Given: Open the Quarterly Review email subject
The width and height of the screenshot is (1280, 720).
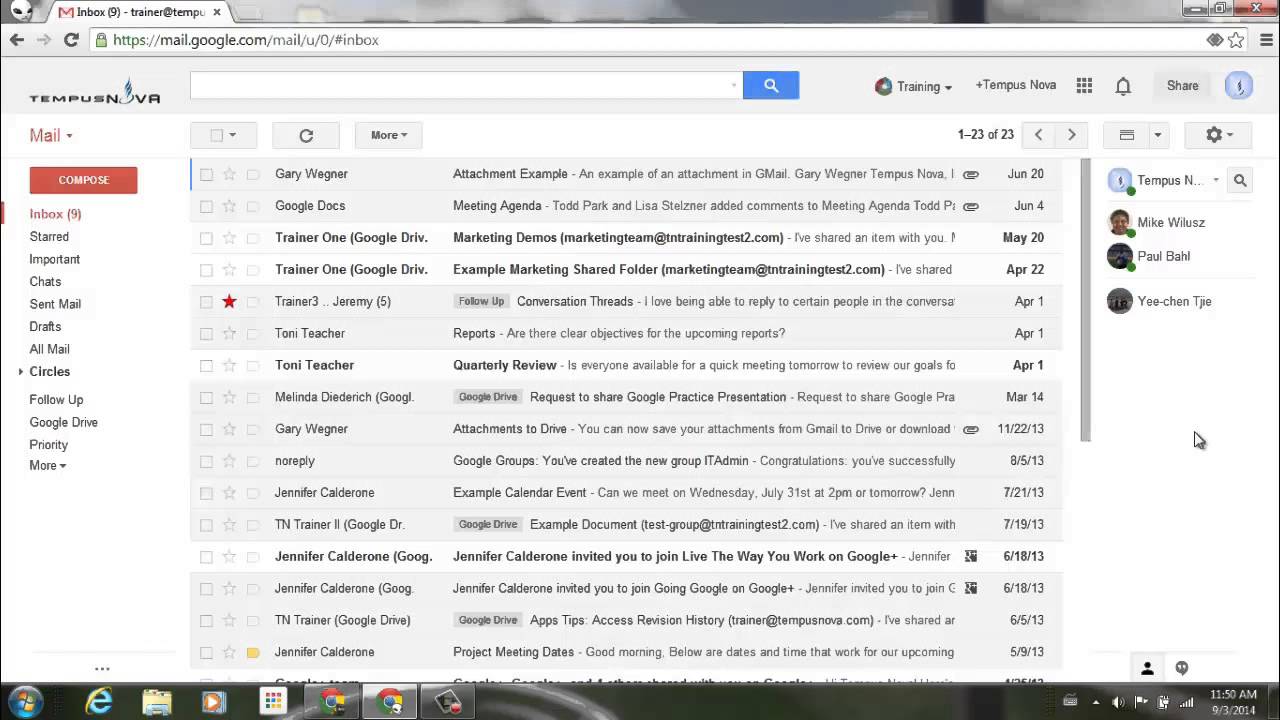Looking at the screenshot, I should 504,365.
